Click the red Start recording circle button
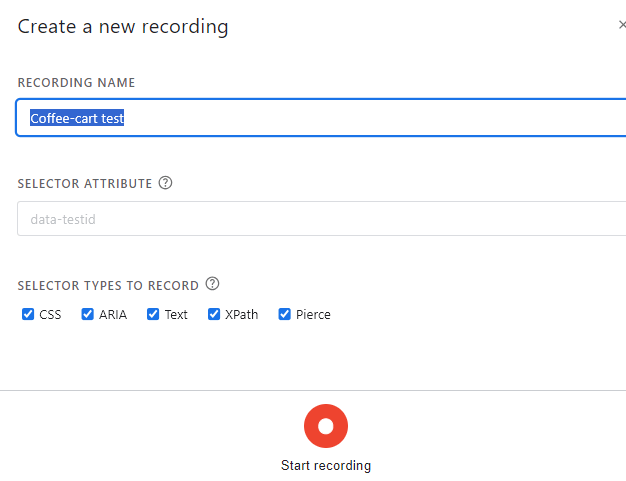The width and height of the screenshot is (626, 481). click(x=326, y=426)
